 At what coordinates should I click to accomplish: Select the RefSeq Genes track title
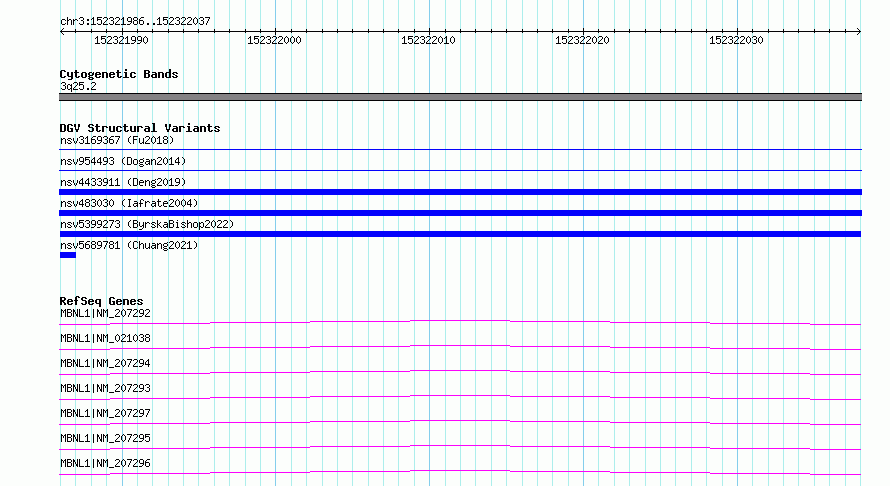tap(102, 301)
